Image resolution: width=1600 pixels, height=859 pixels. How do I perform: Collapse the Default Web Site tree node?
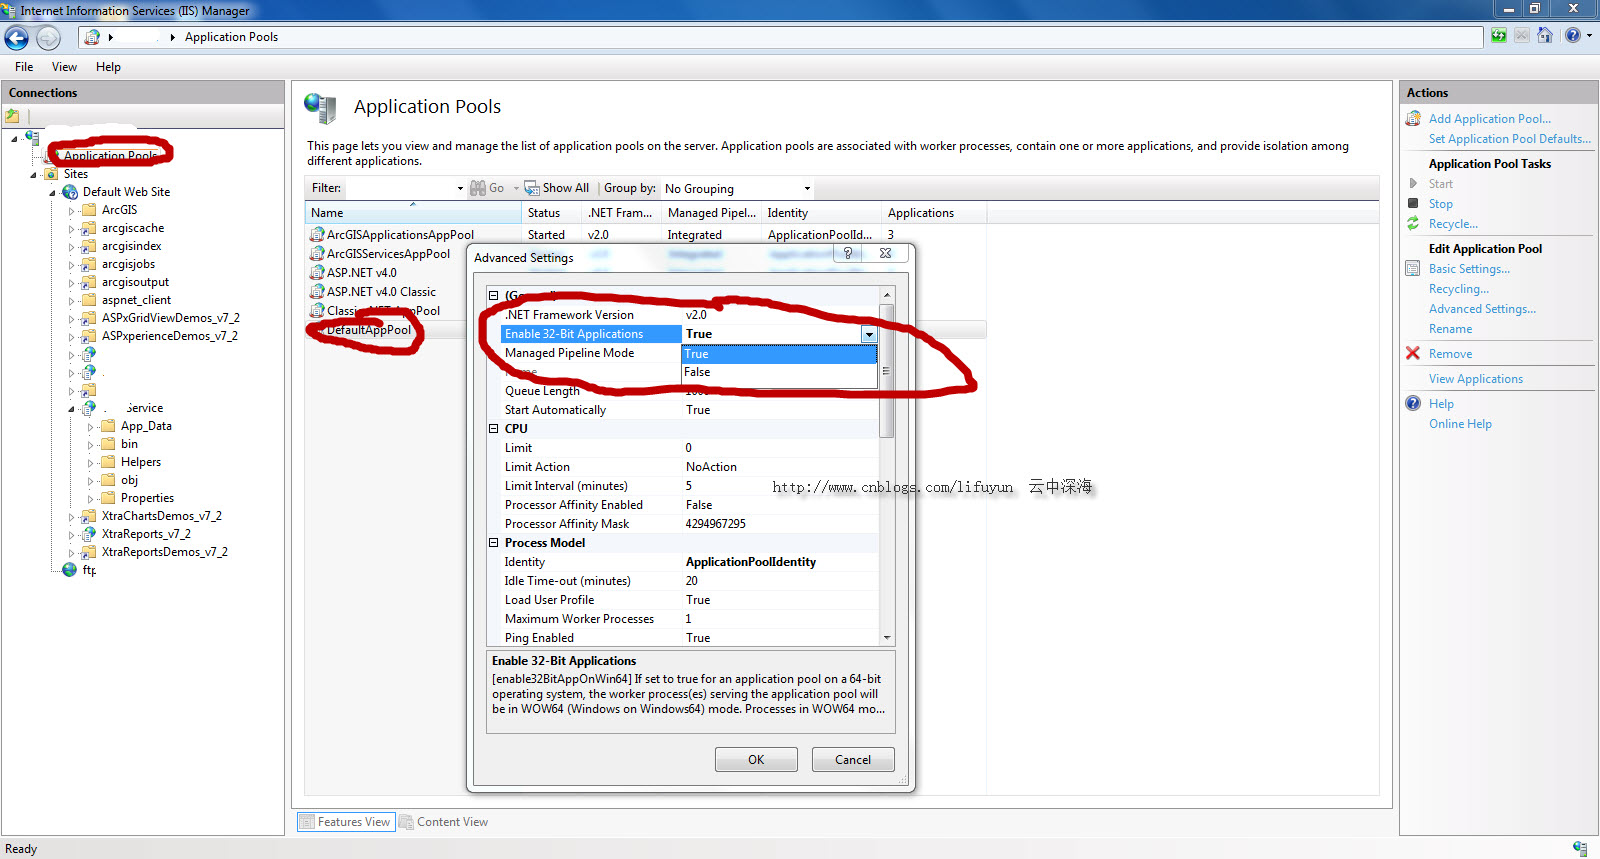click(x=53, y=193)
